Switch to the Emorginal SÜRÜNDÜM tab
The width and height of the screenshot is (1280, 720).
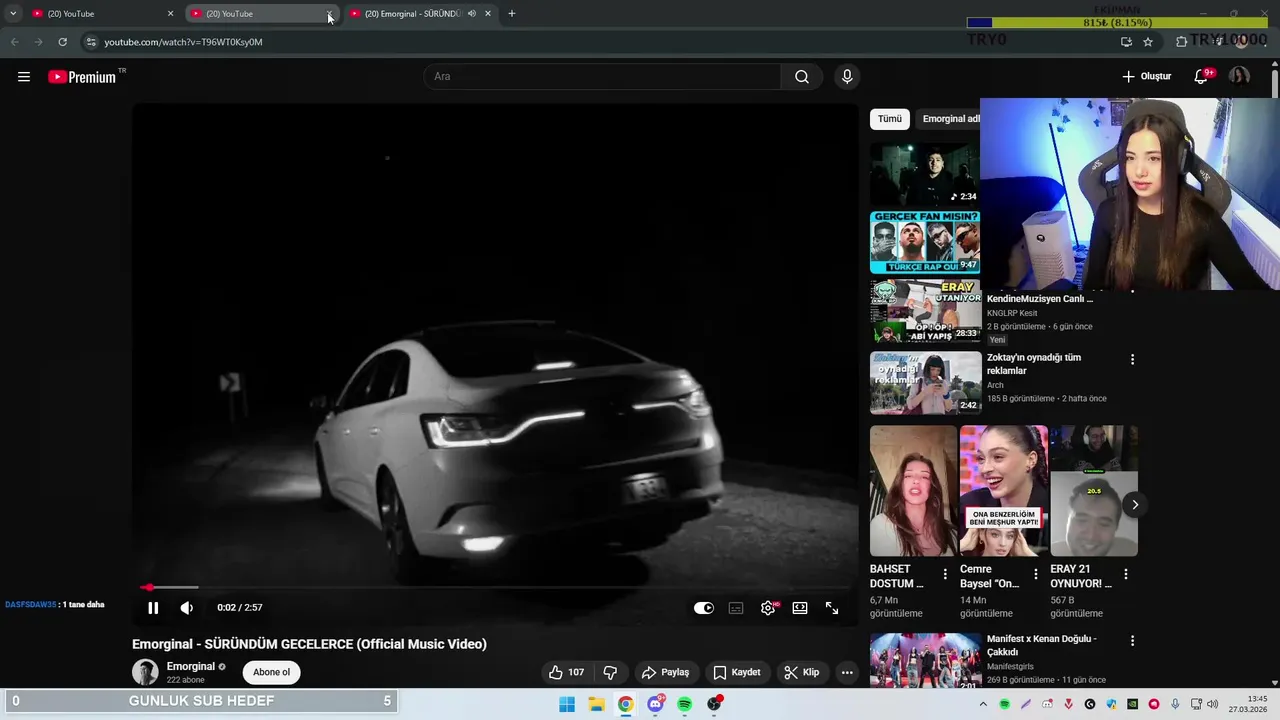point(412,14)
